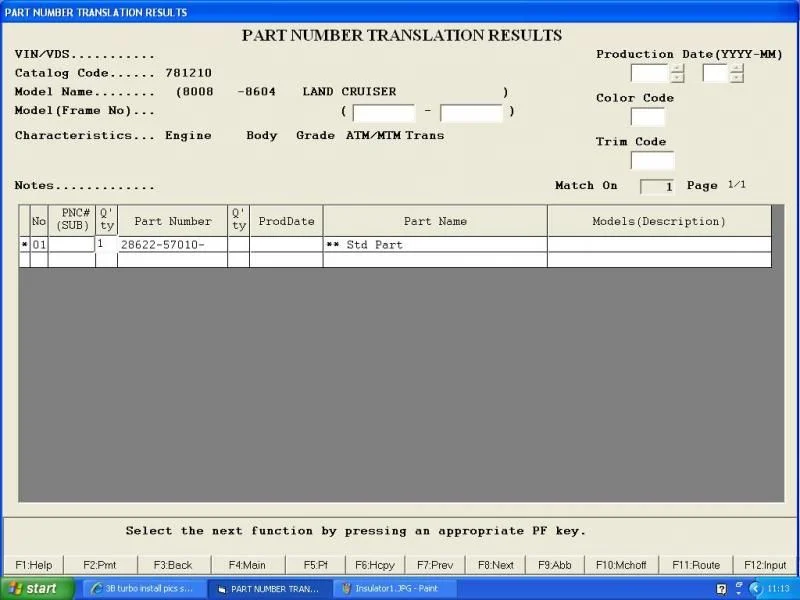Click catalog code value 781210
800x600 pixels.
point(188,73)
